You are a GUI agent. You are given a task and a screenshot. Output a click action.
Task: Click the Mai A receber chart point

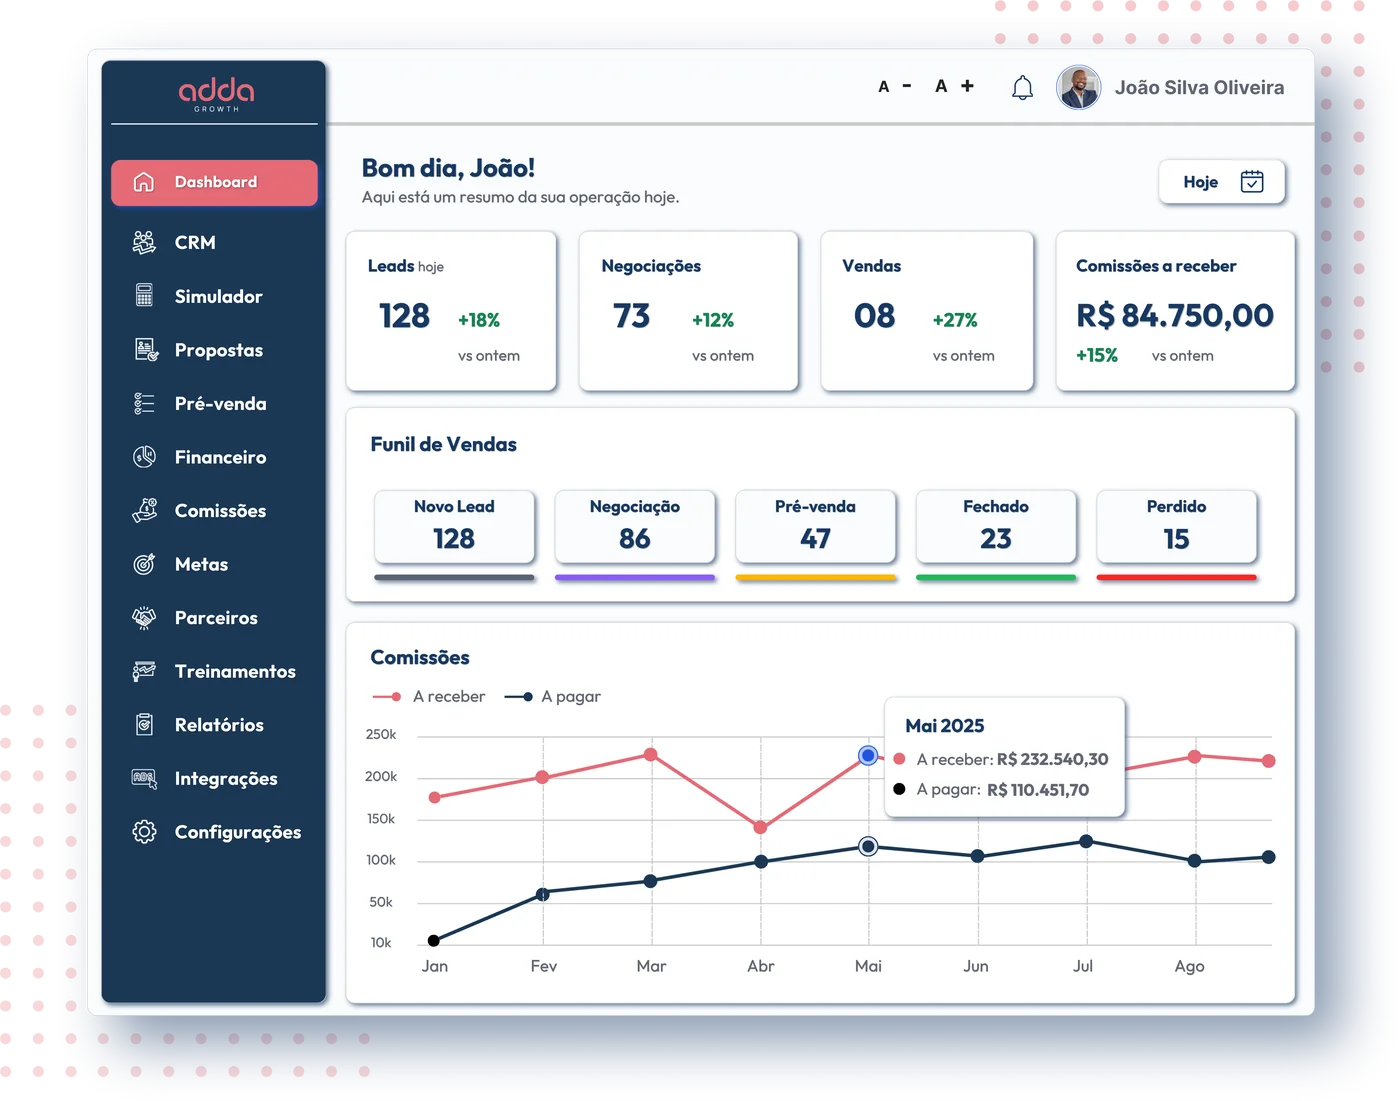point(868,755)
